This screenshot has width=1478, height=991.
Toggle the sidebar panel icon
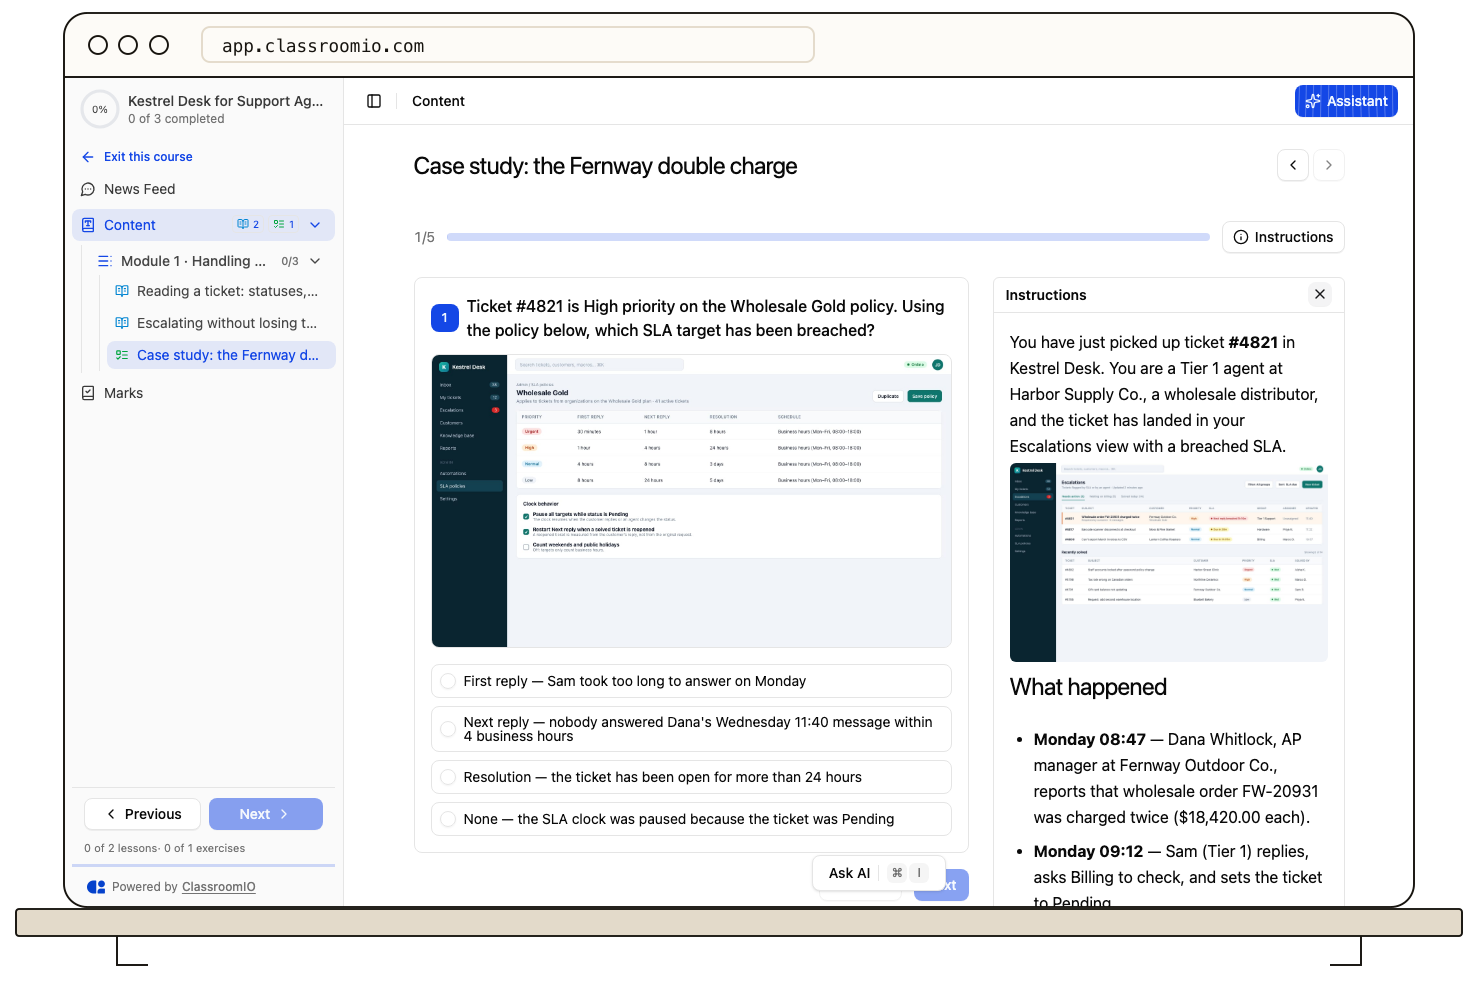pyautogui.click(x=374, y=101)
